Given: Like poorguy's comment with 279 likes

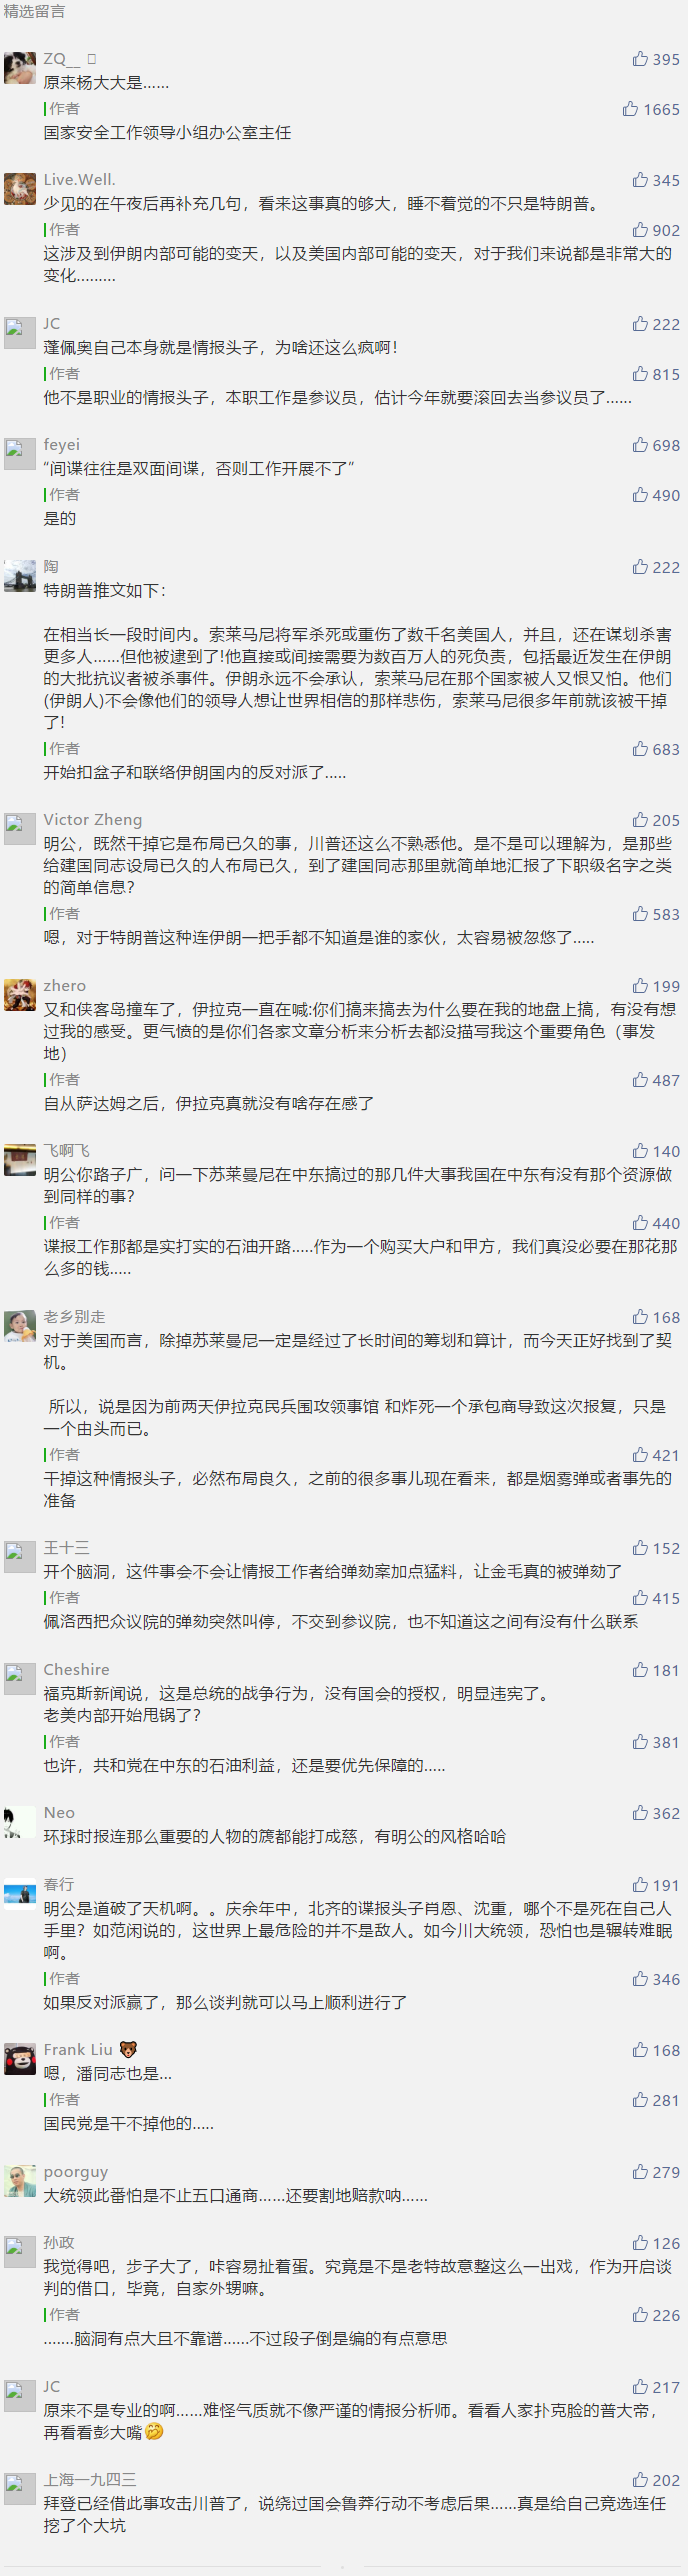Looking at the screenshot, I should [x=655, y=2172].
